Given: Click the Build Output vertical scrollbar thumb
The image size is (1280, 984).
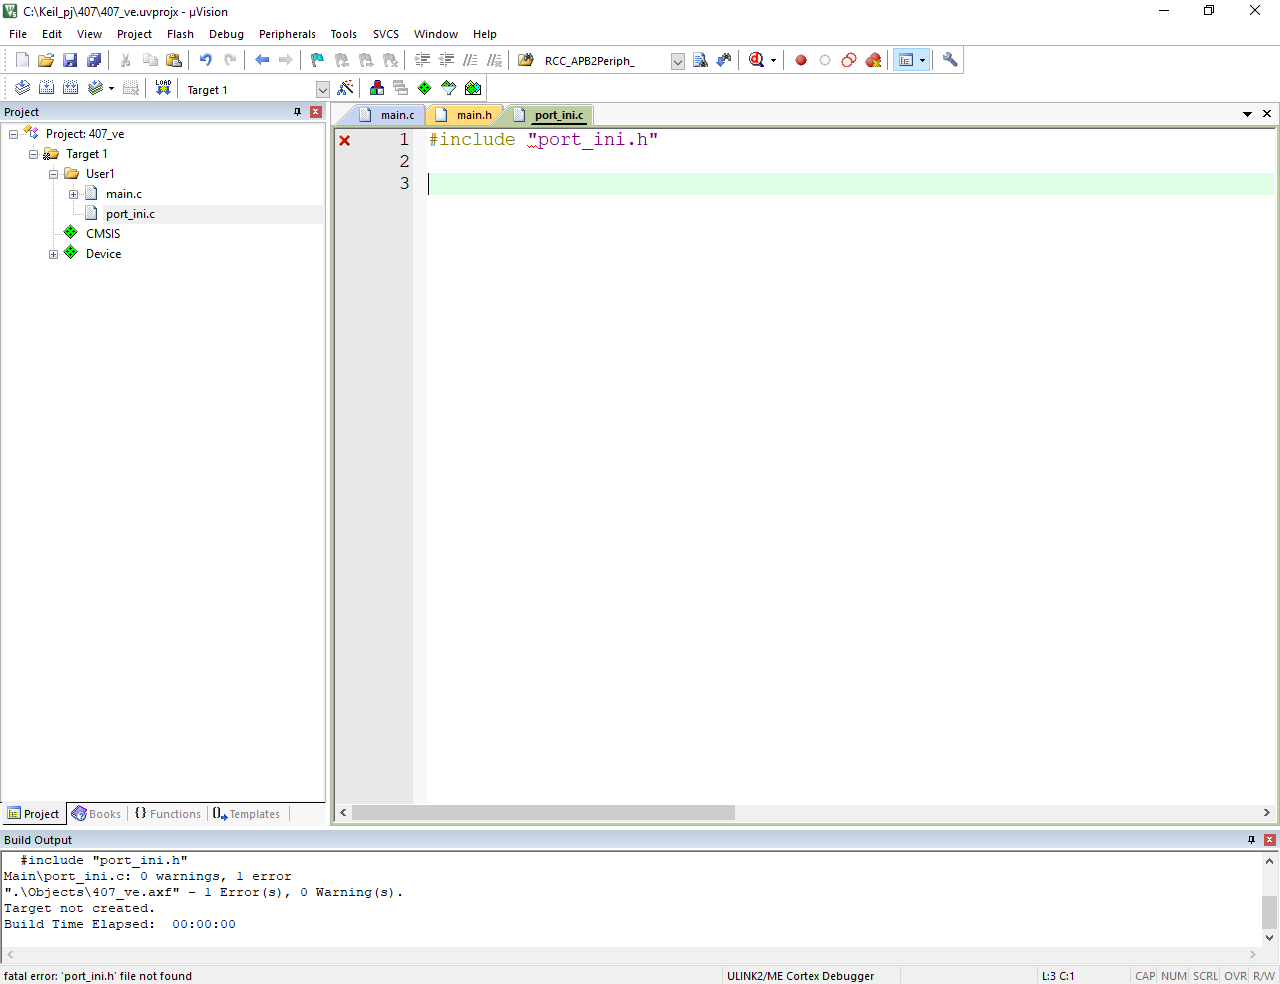Looking at the screenshot, I should point(1269,912).
